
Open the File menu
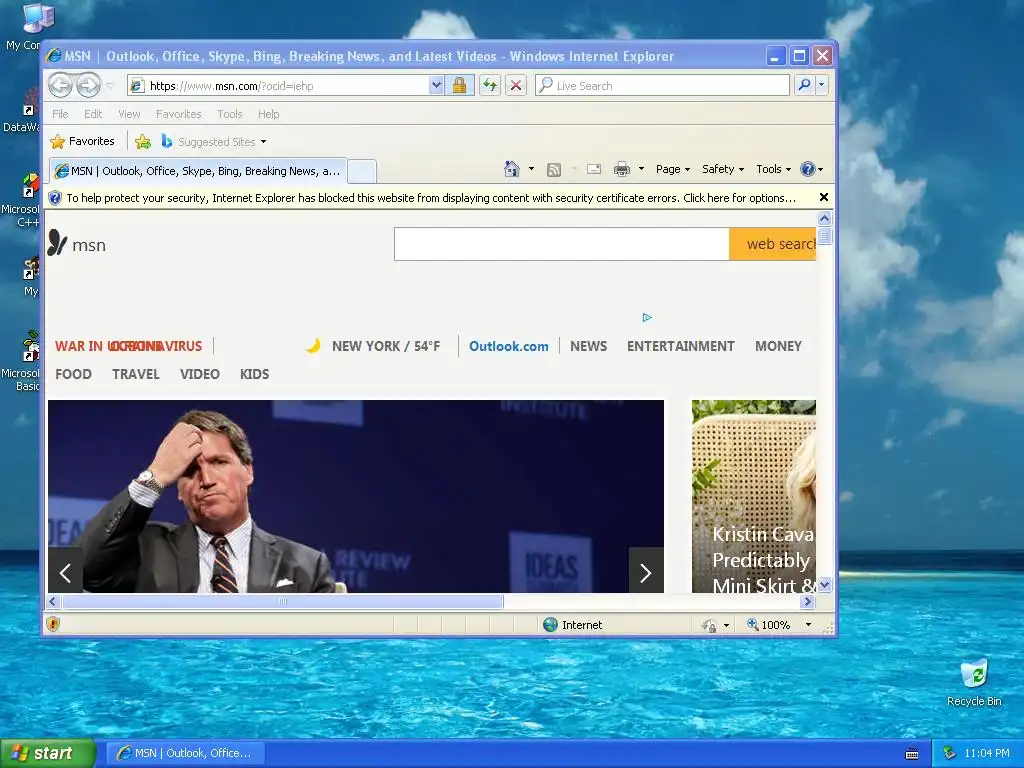pyautogui.click(x=60, y=114)
